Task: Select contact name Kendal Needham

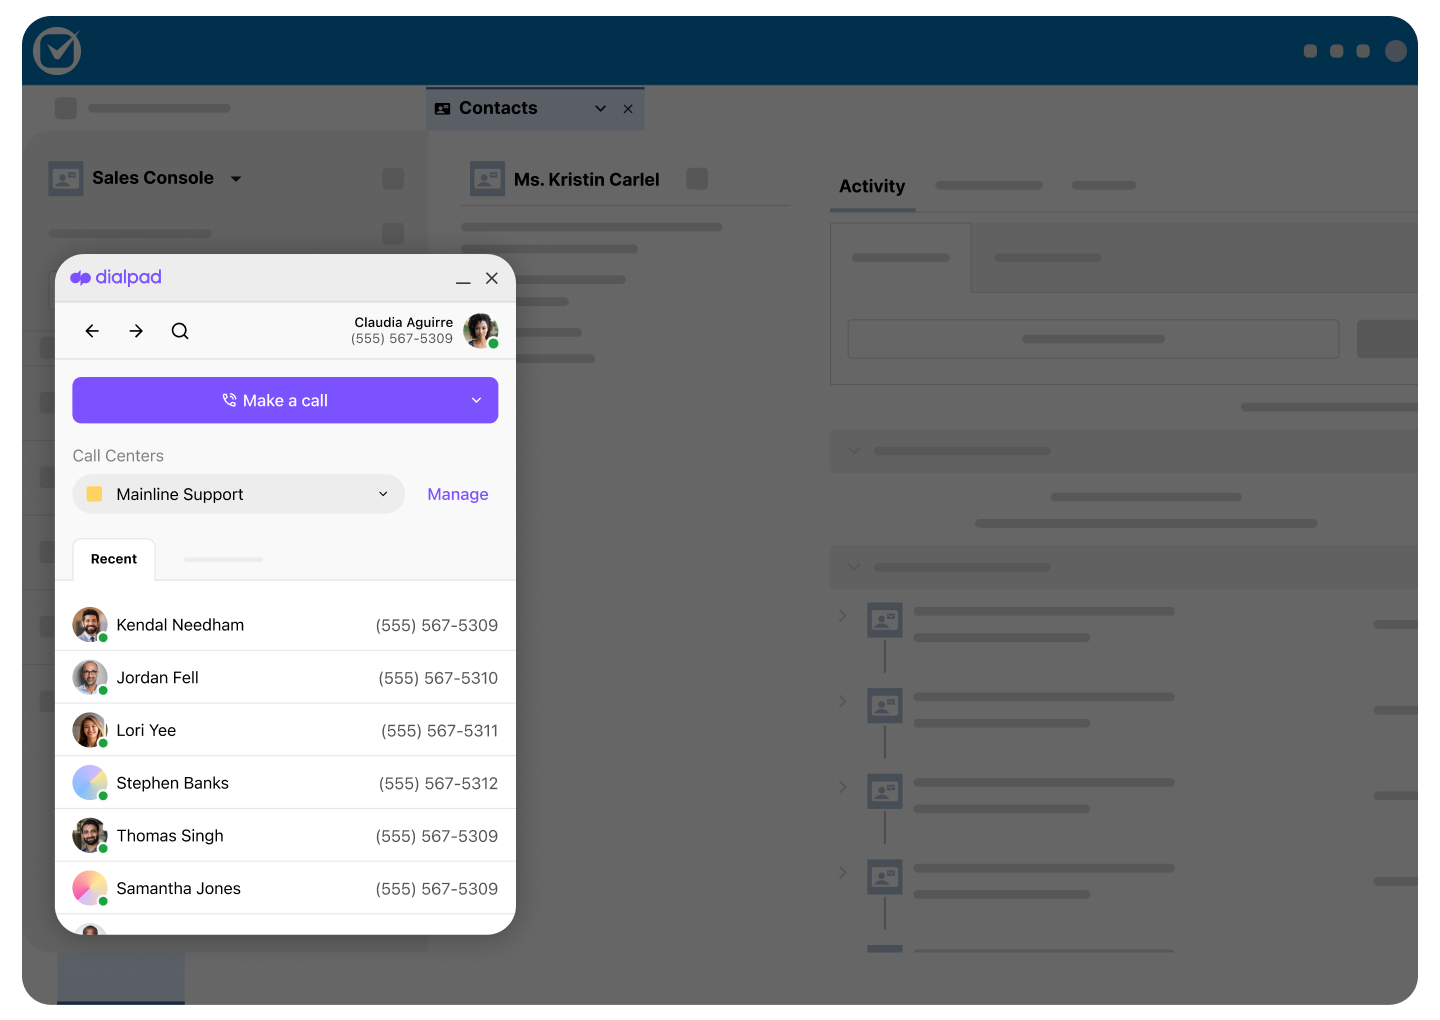Action: coord(180,625)
